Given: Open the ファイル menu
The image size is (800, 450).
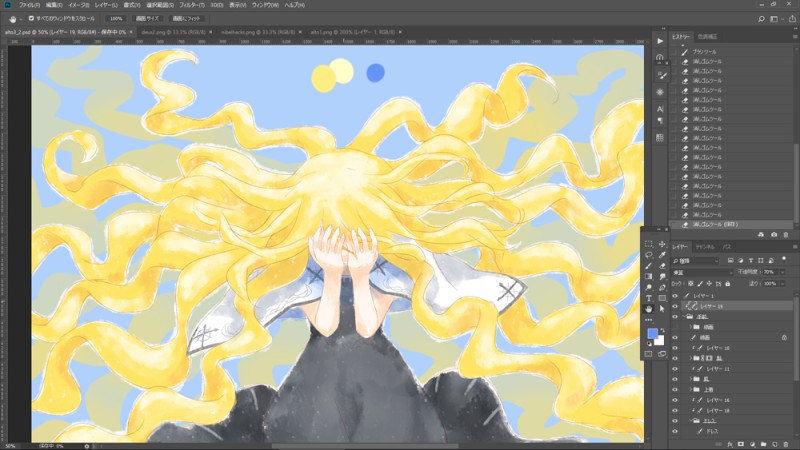Looking at the screenshot, I should [29, 5].
